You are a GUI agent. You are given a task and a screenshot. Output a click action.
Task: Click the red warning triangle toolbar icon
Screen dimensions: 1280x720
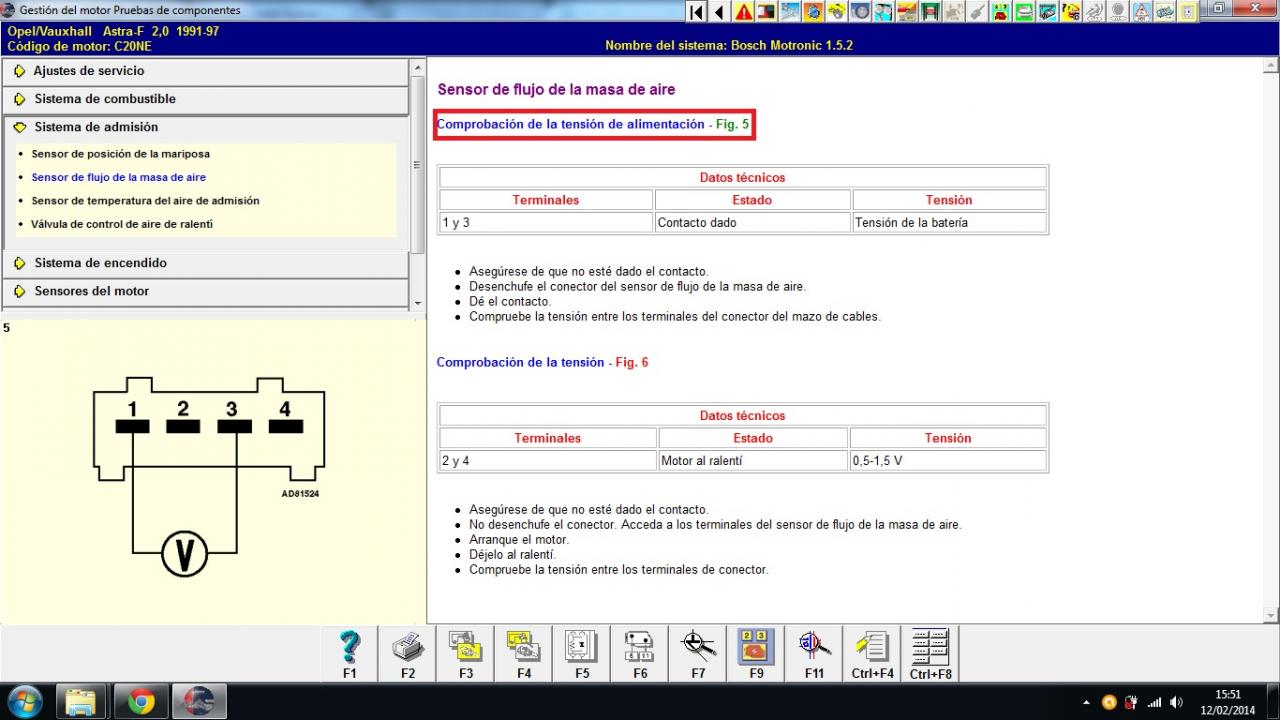pyautogui.click(x=744, y=12)
